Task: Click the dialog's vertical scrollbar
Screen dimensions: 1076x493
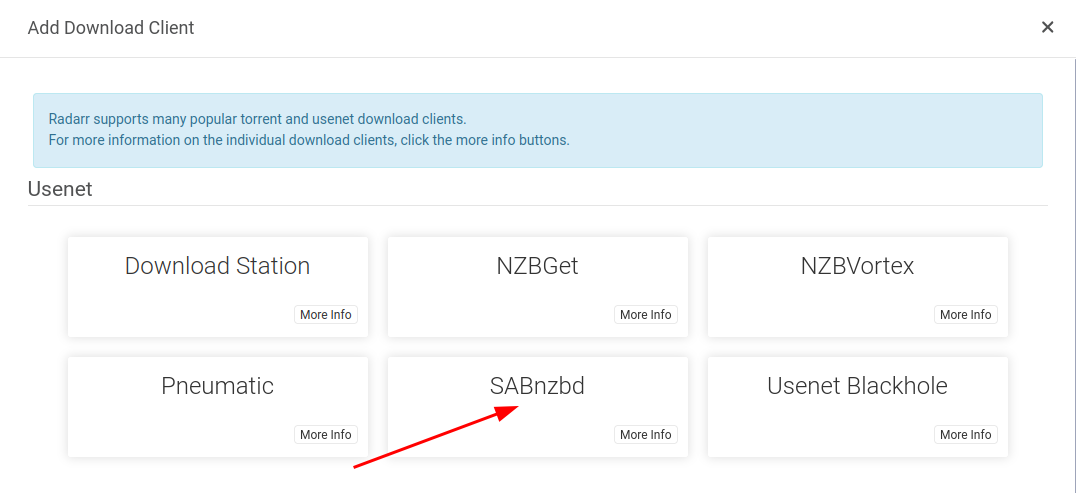Action: click(1073, 275)
